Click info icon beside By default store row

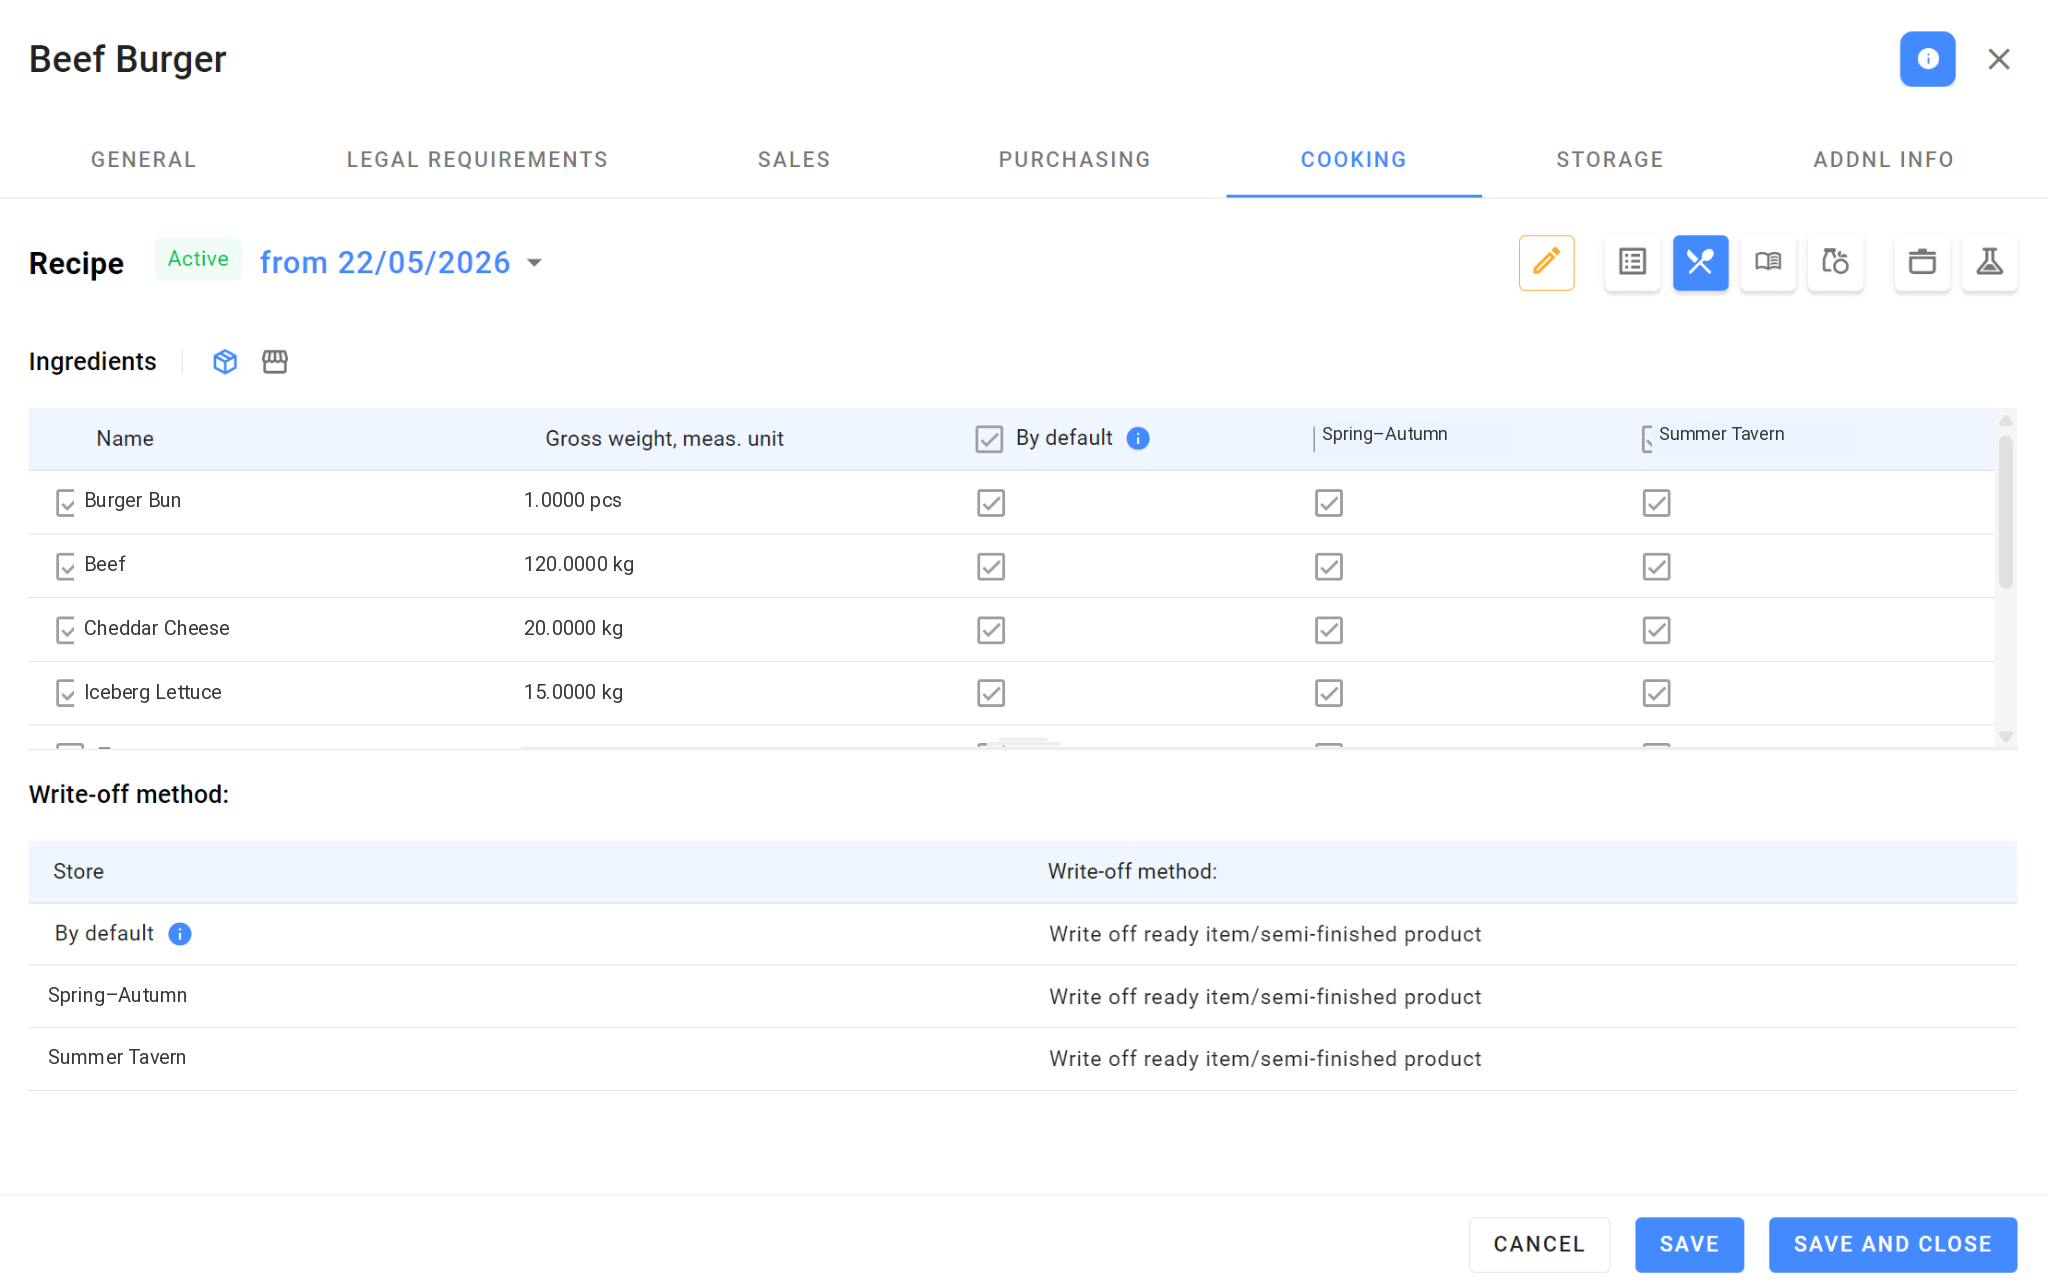tap(180, 934)
